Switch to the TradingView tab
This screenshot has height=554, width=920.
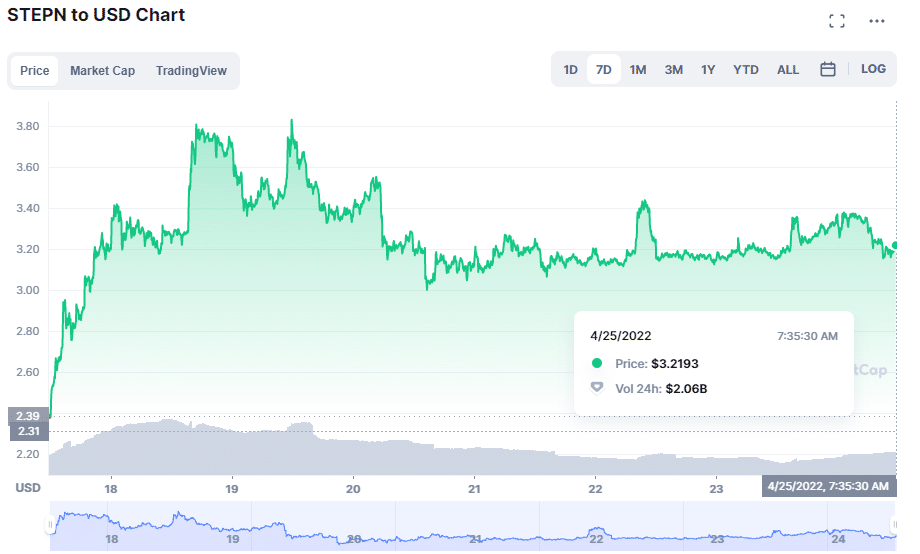pyautogui.click(x=191, y=71)
